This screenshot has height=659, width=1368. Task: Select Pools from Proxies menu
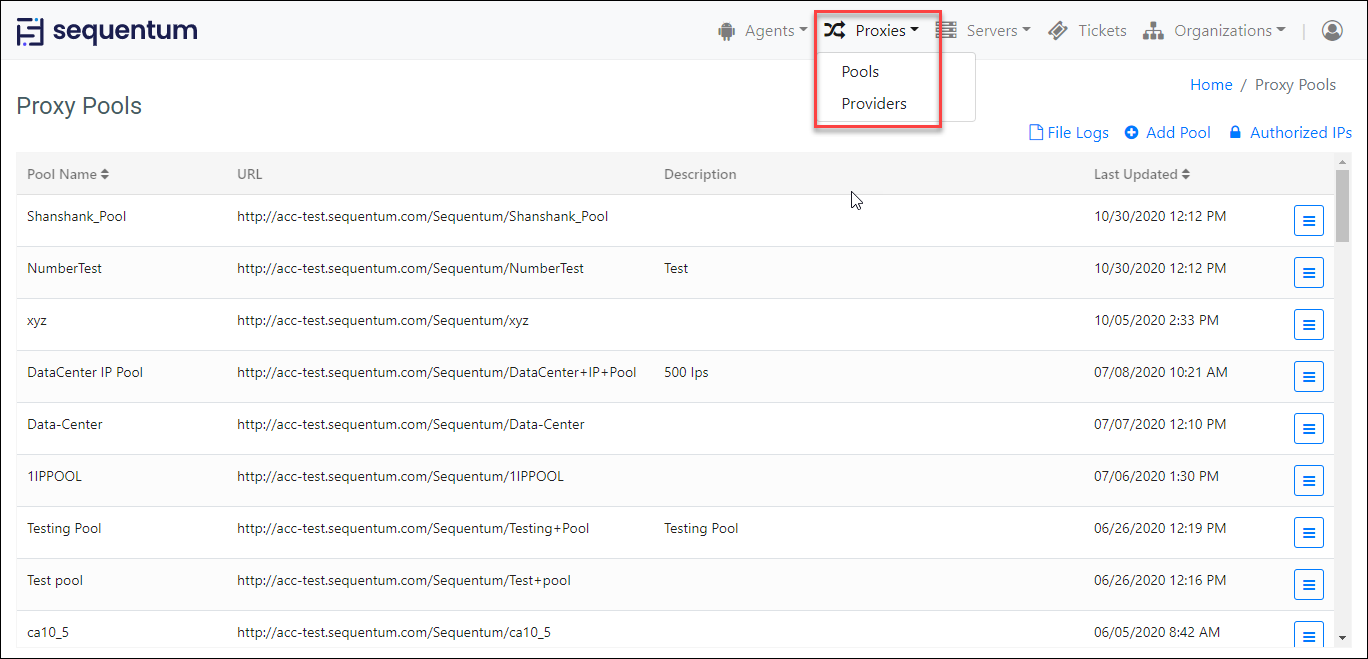[x=860, y=72]
